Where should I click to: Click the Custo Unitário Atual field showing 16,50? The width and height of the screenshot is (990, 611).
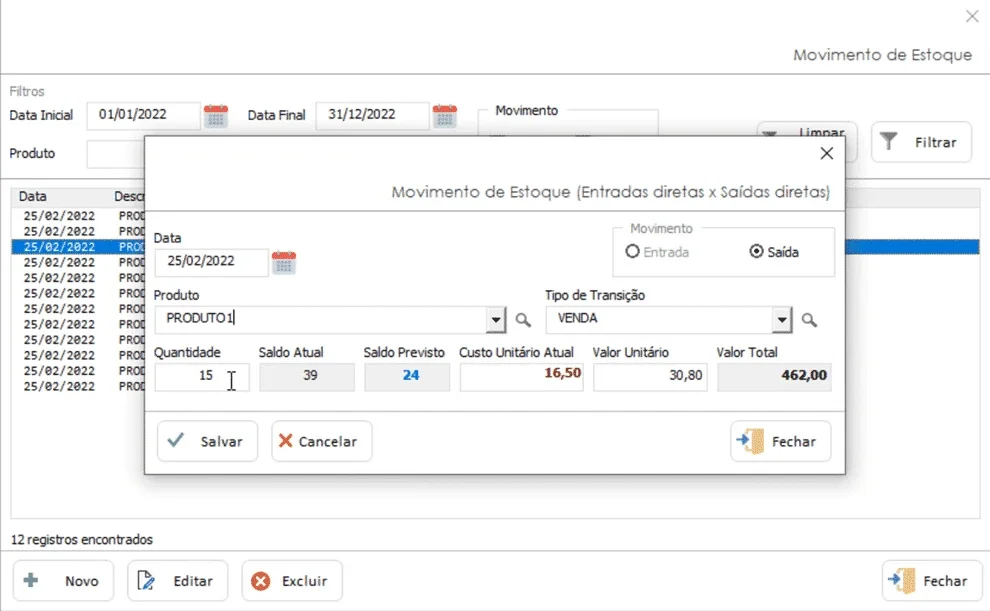522,377
